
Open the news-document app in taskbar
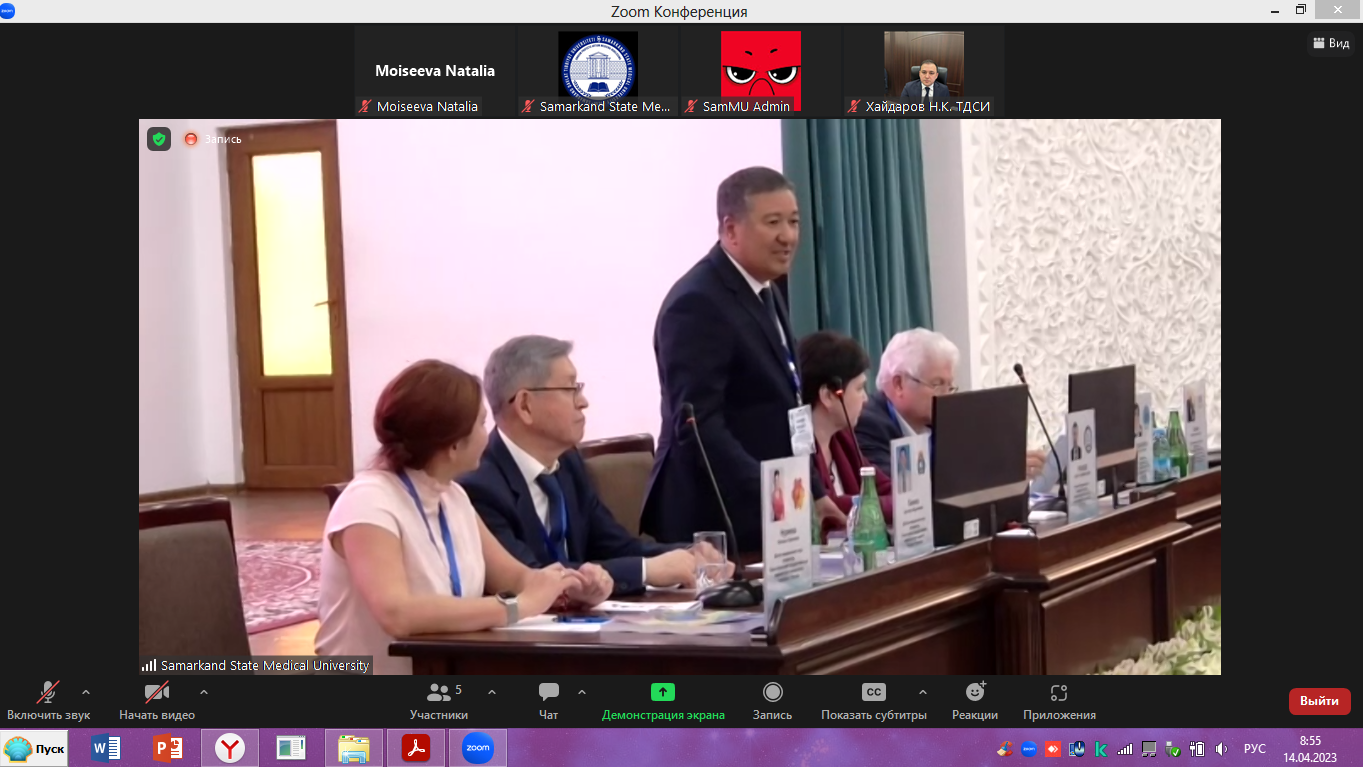tap(292, 748)
